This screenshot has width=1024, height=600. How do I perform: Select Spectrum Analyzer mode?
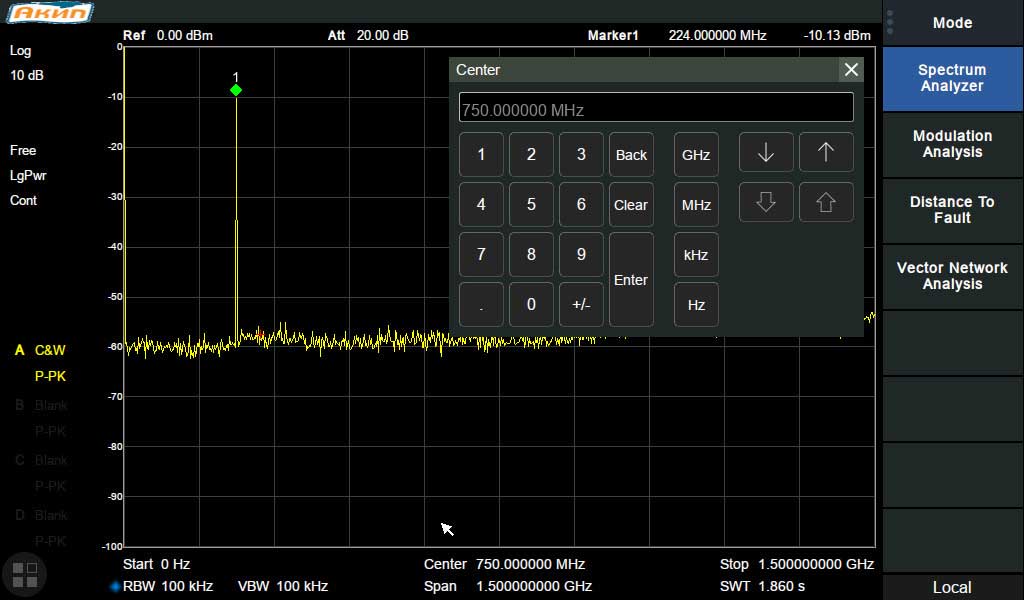[x=952, y=78]
